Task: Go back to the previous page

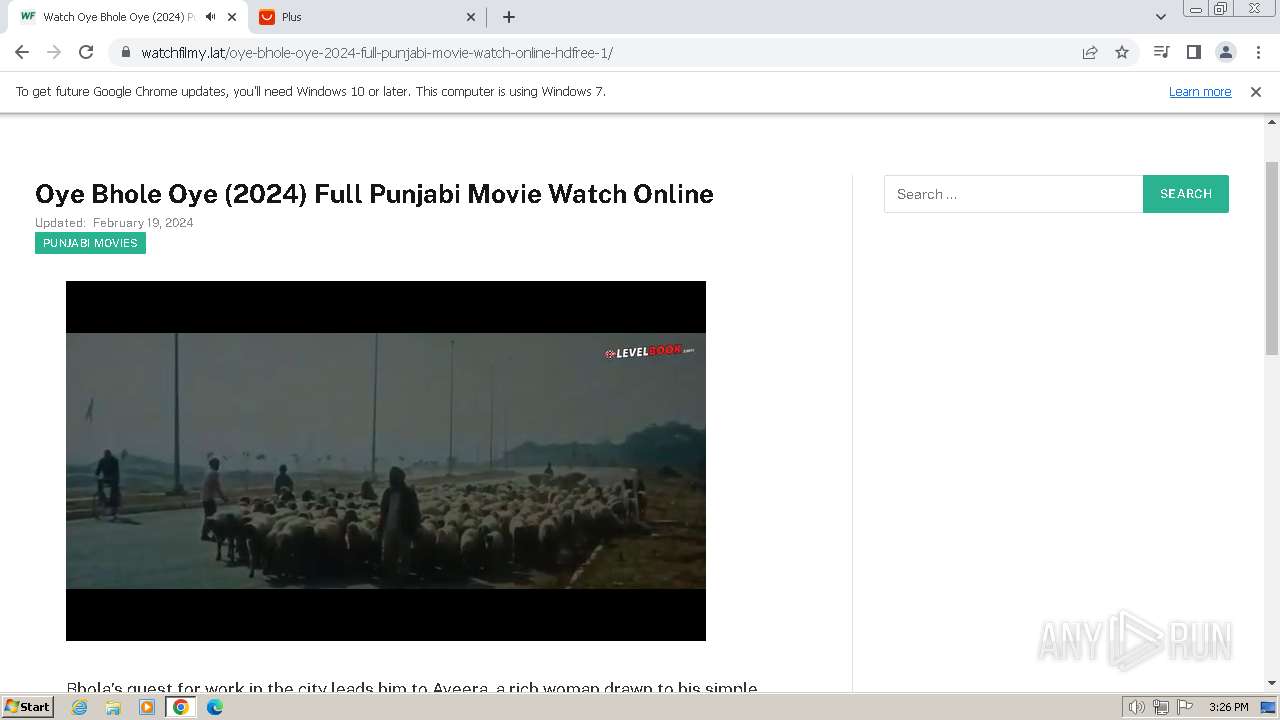Action: [22, 52]
